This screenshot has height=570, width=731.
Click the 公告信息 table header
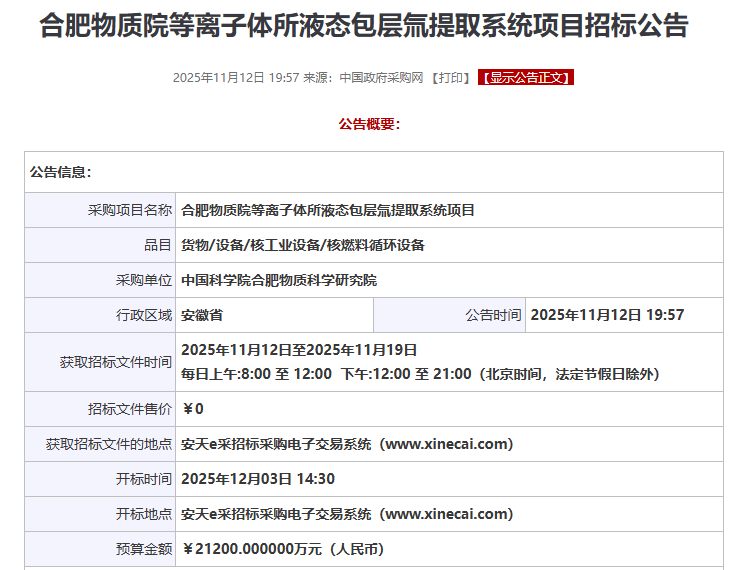tap(61, 172)
